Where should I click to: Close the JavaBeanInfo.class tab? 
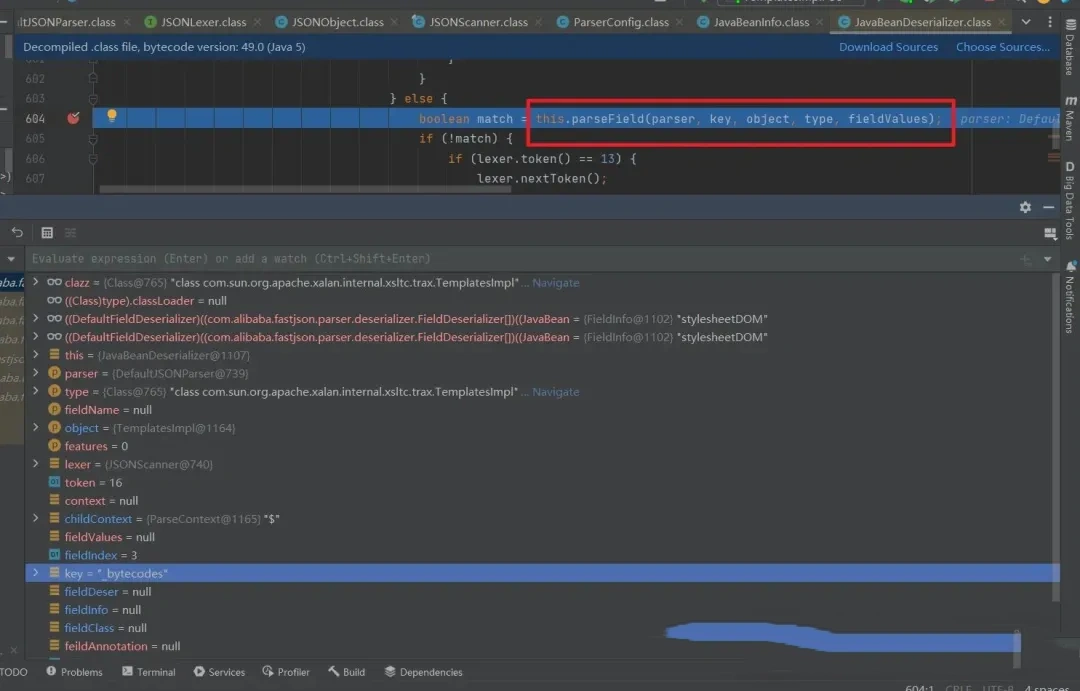pyautogui.click(x=820, y=22)
